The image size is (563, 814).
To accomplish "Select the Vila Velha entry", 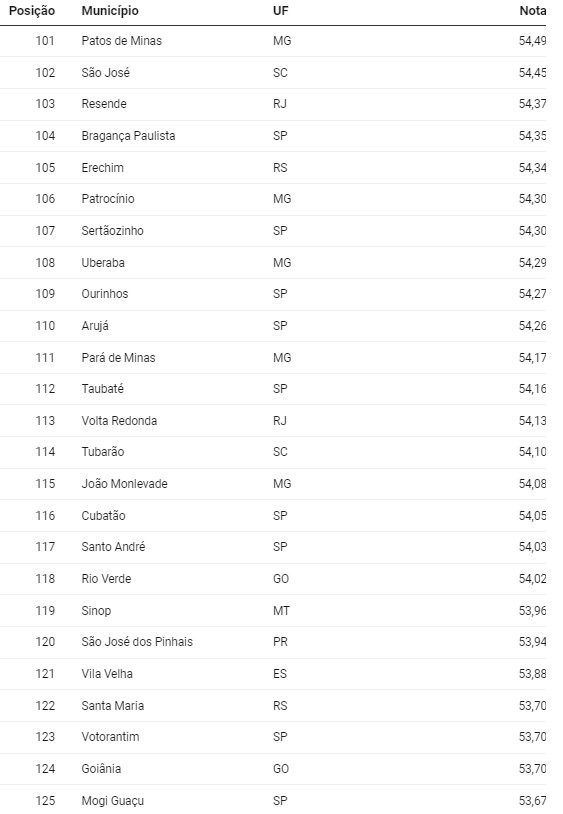I will click(x=107, y=674).
